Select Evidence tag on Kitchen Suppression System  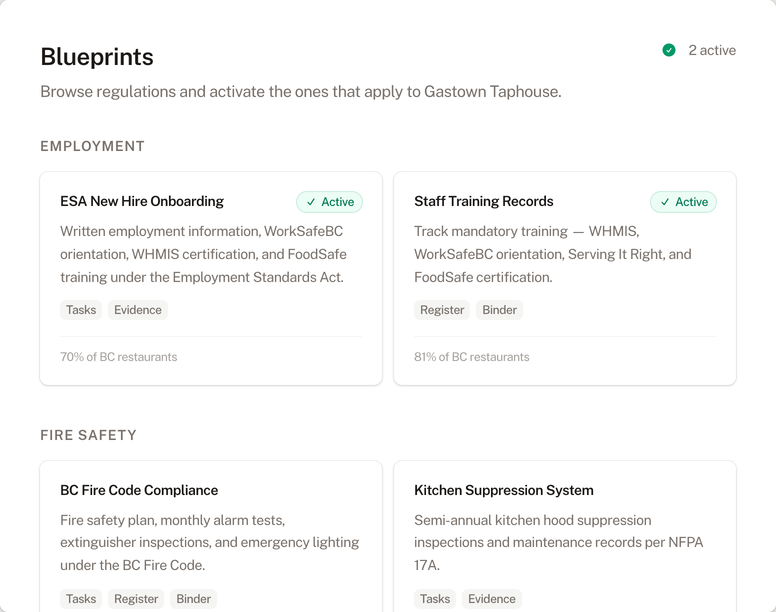pyautogui.click(x=492, y=599)
